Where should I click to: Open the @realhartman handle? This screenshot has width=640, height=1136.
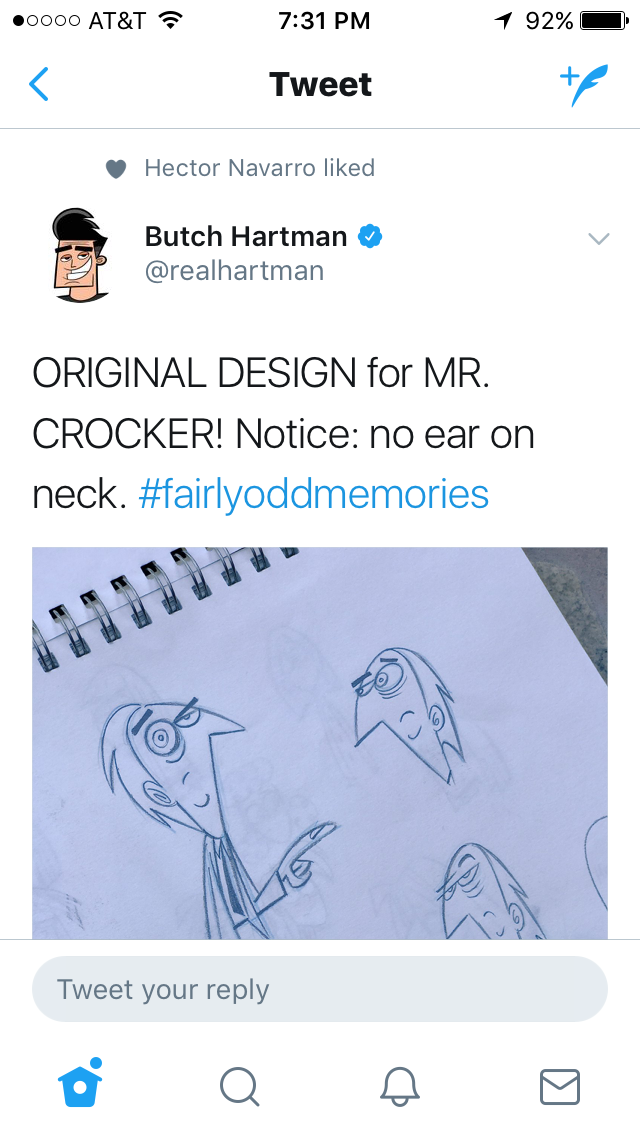234,271
